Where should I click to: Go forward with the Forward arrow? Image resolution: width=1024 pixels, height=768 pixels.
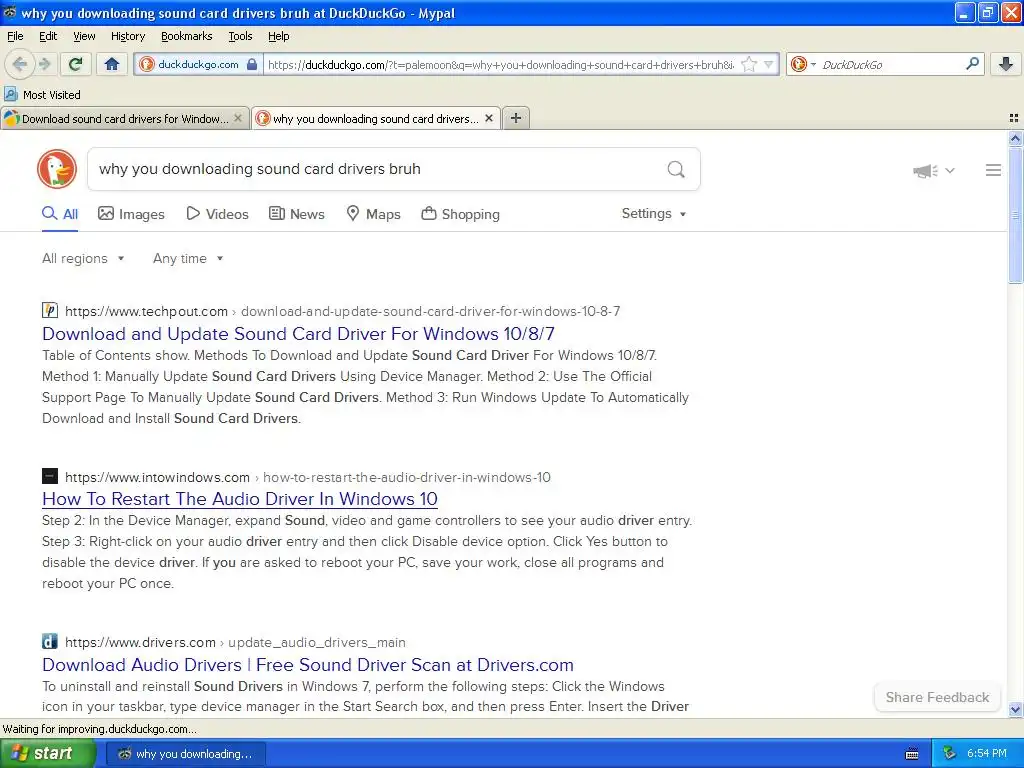point(45,64)
